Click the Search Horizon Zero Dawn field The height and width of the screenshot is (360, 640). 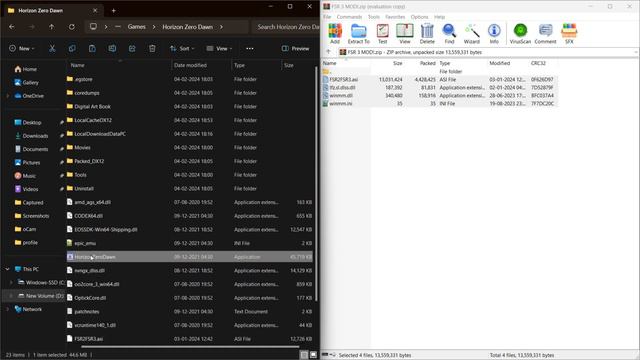286,27
